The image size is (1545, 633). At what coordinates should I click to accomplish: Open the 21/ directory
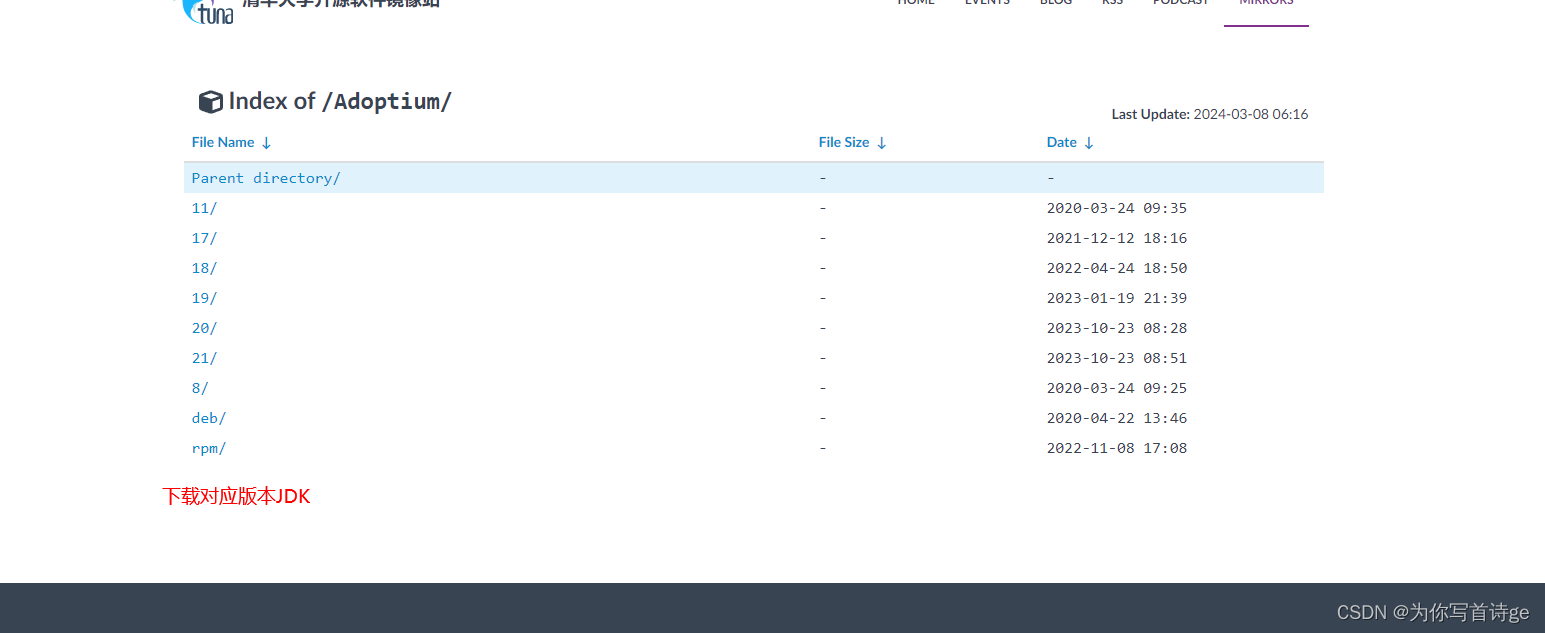tap(204, 358)
